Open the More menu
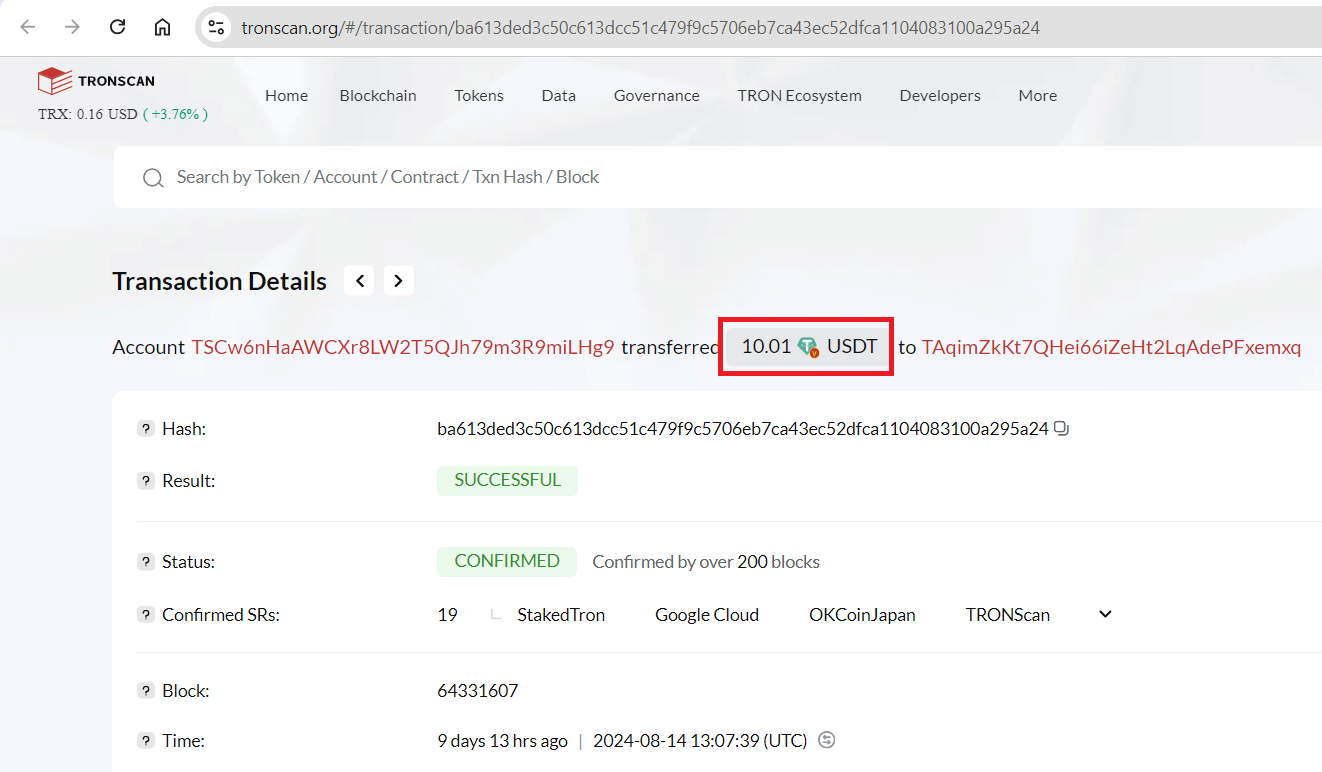Screen dimensions: 1322x772 [1038, 96]
